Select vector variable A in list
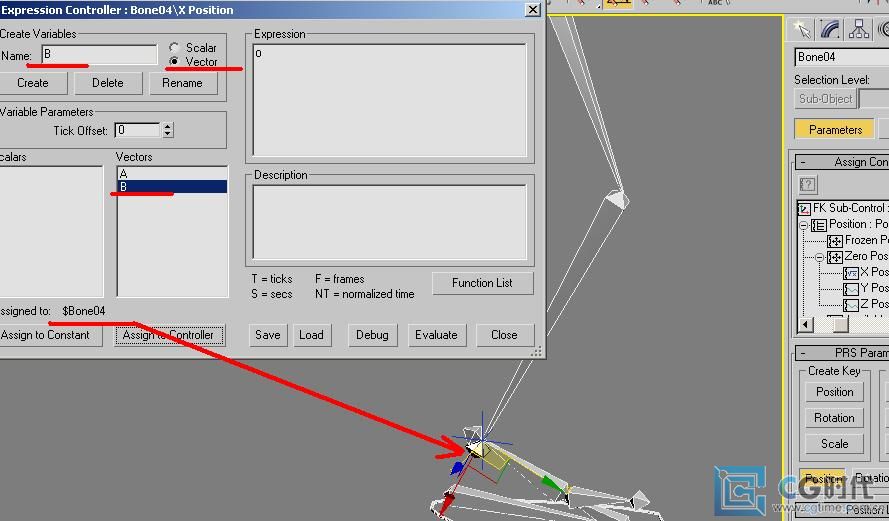Screen dimensions: 889x521 (124, 174)
